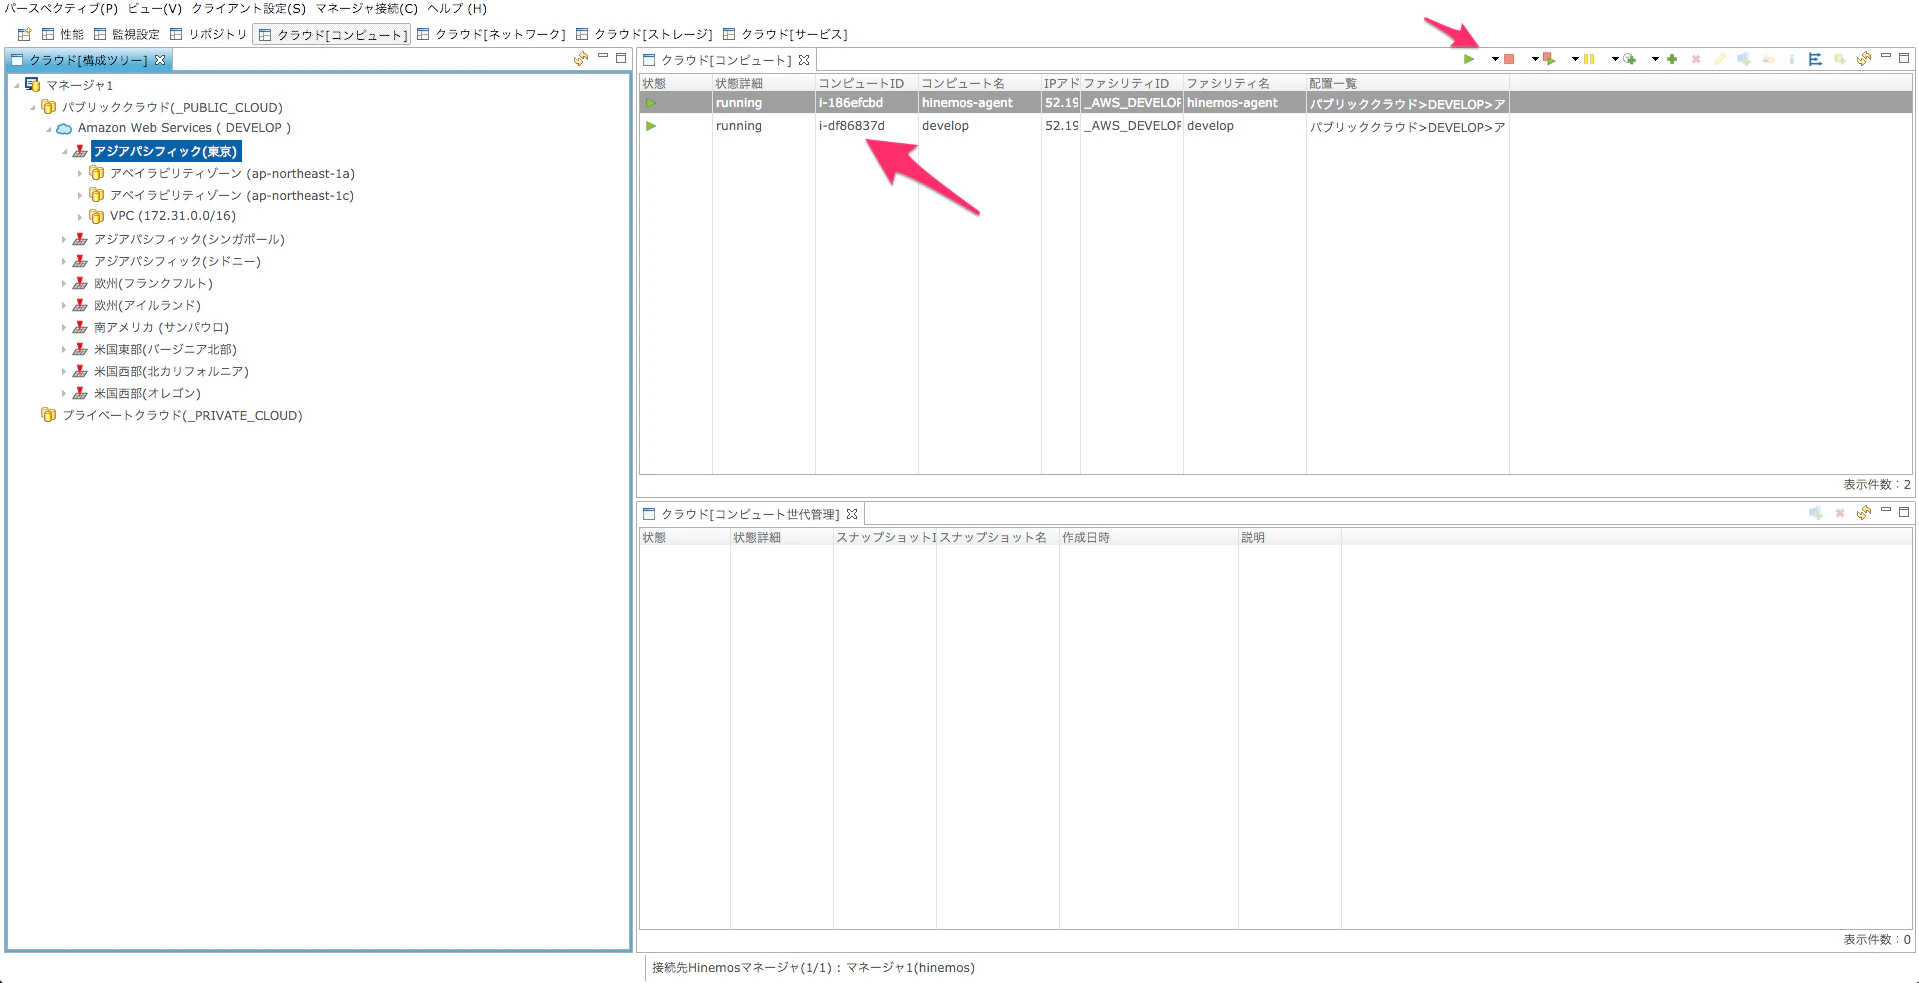Click the refresh icon in compute view toolbar
1919x983 pixels.
1864,59
